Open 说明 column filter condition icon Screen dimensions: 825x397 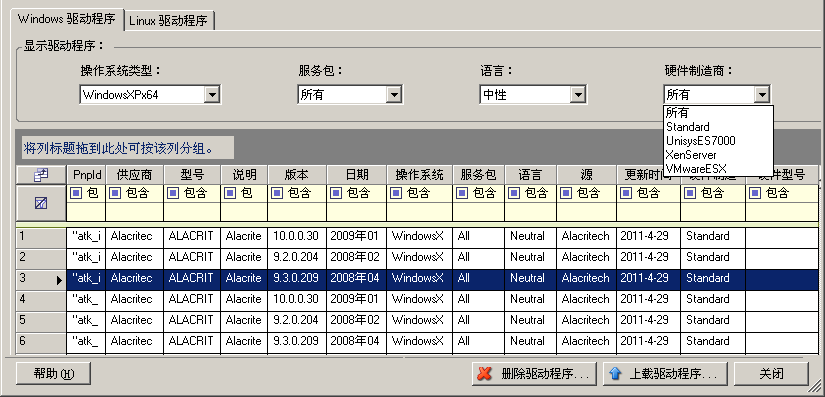click(230, 193)
